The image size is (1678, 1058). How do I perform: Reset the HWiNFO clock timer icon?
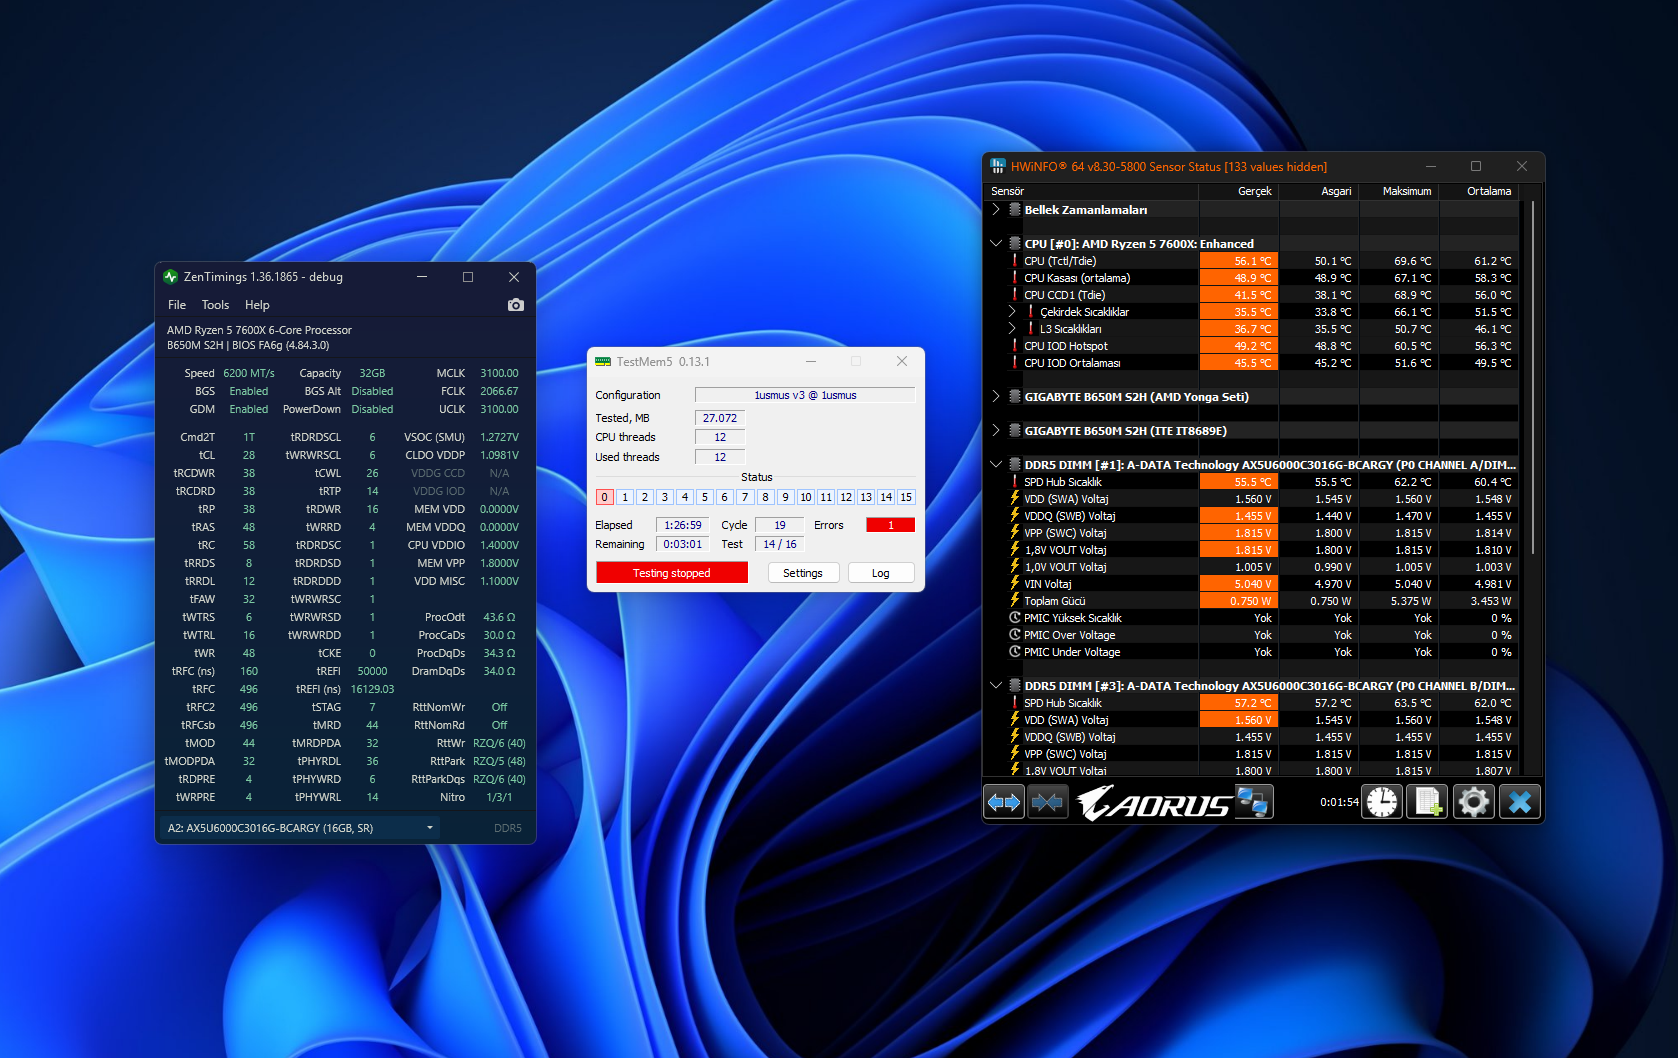[x=1383, y=802]
